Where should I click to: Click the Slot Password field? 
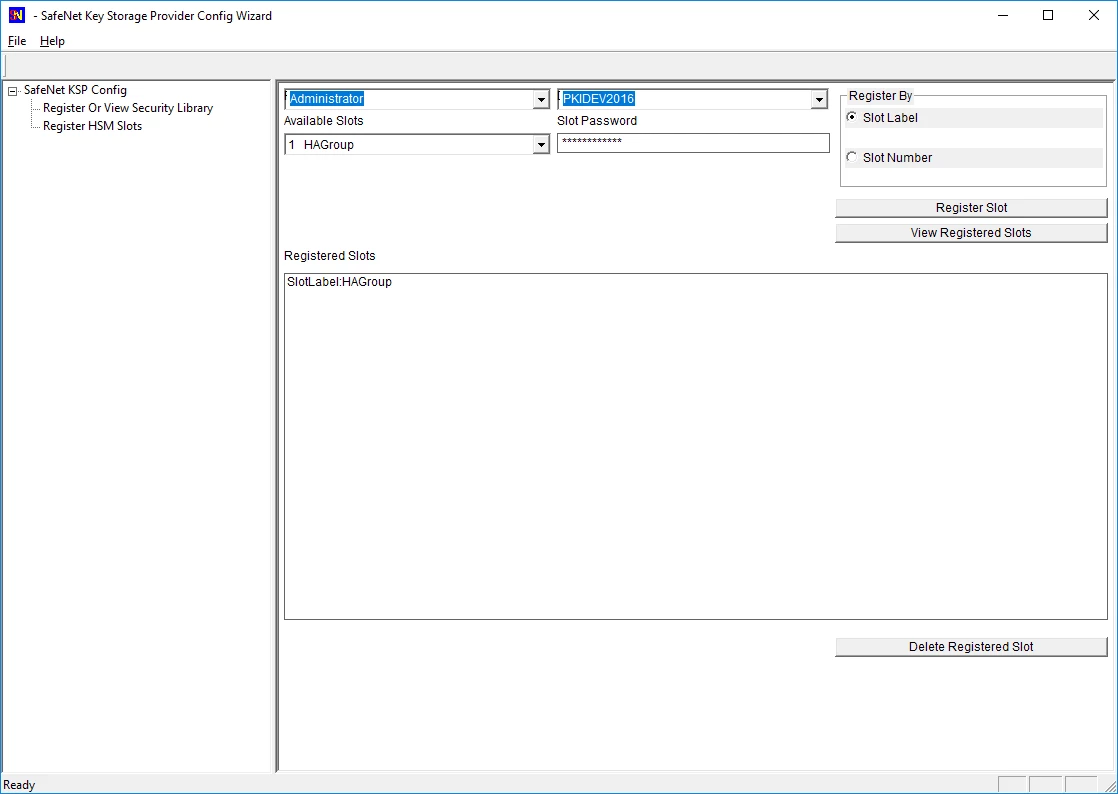coord(692,143)
